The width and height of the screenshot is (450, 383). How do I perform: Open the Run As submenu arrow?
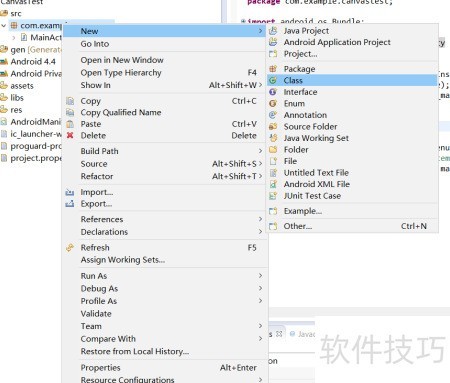(260, 276)
